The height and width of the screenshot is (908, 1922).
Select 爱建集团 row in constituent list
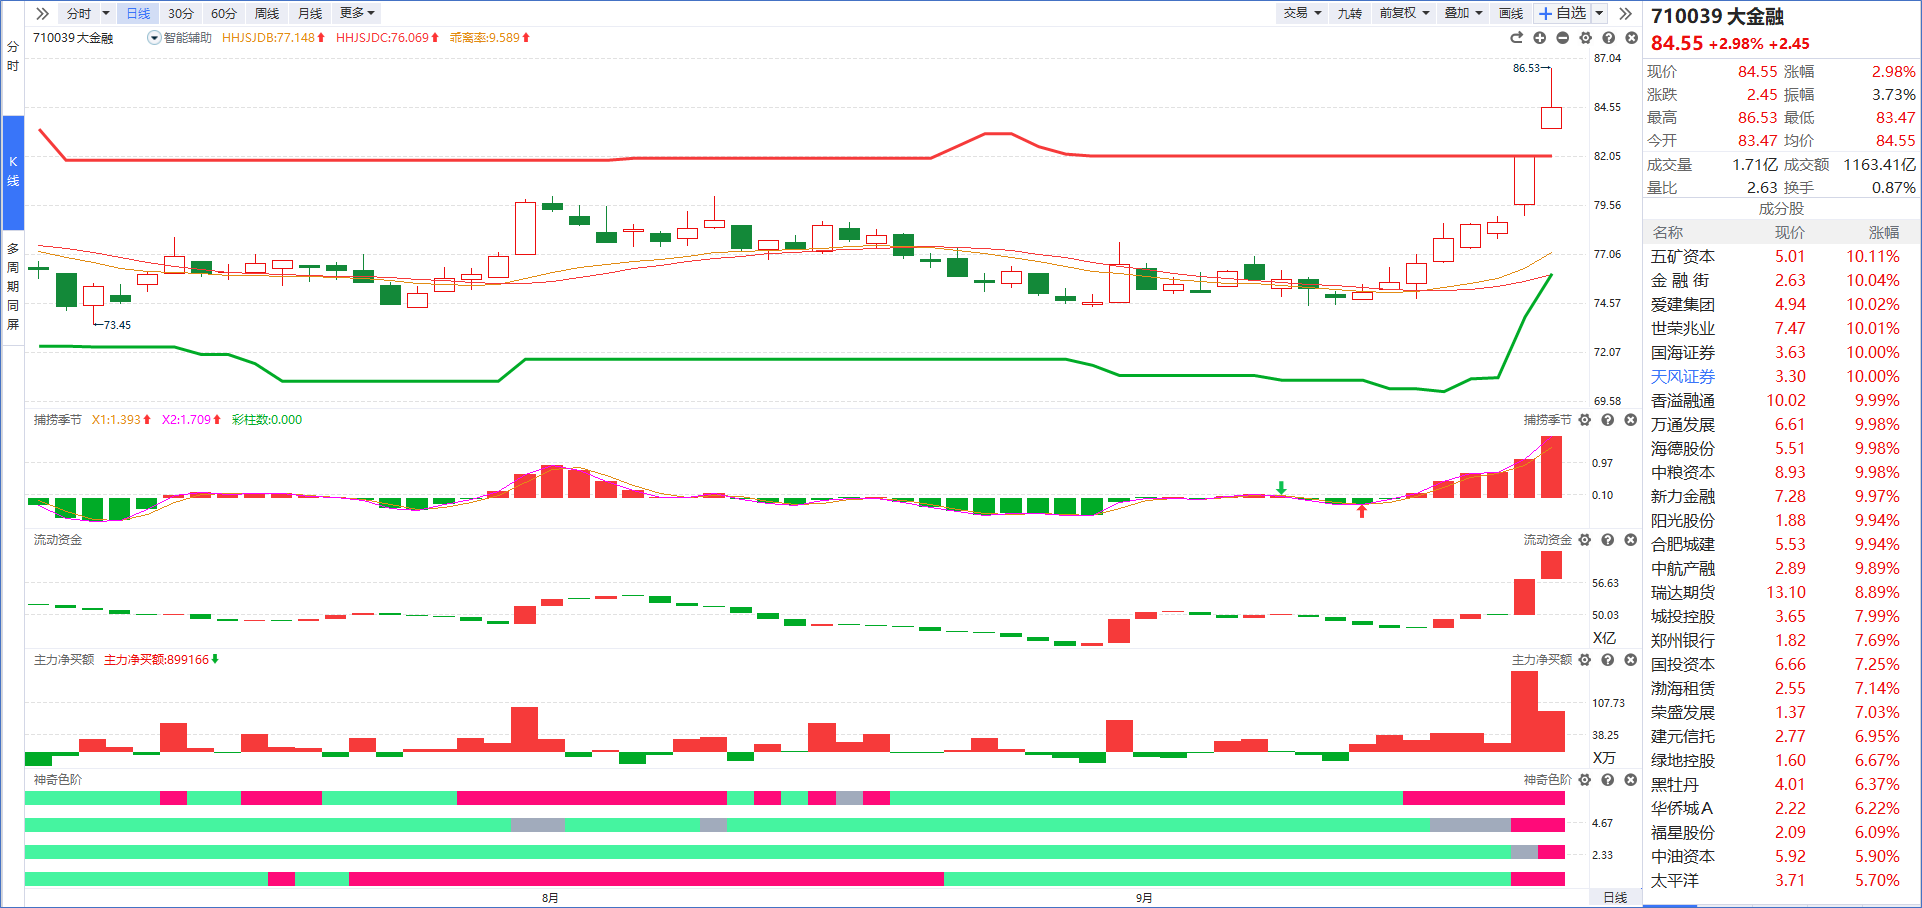tap(1781, 304)
